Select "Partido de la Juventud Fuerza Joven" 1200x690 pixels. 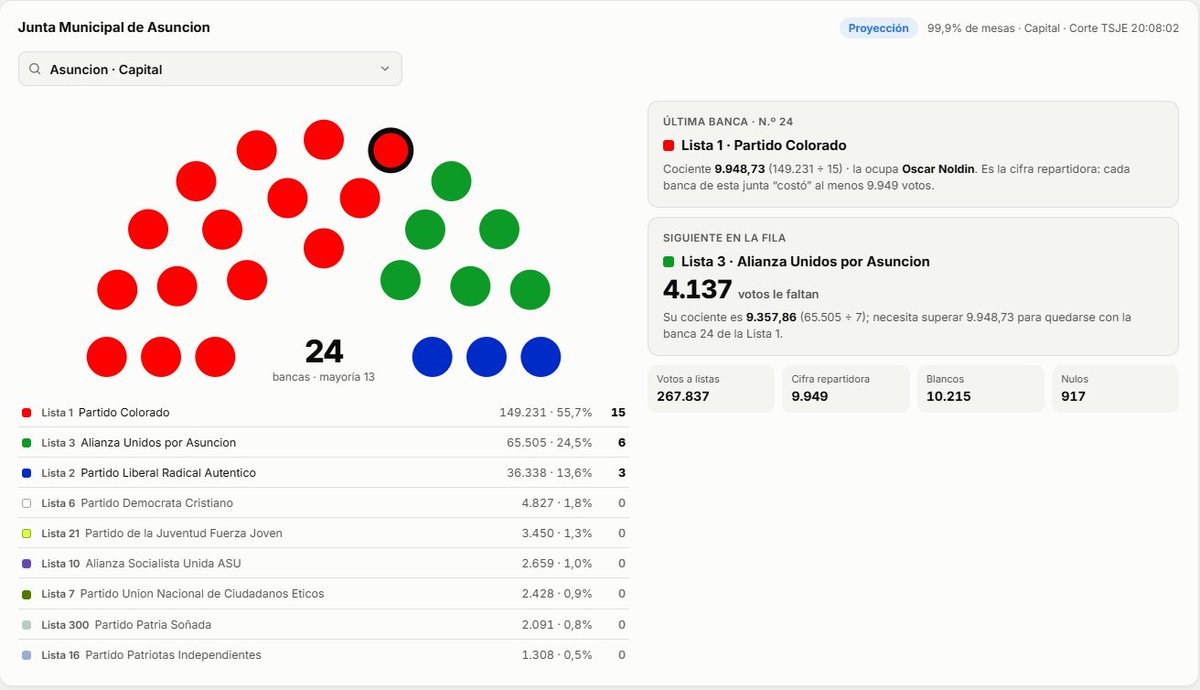click(184, 534)
